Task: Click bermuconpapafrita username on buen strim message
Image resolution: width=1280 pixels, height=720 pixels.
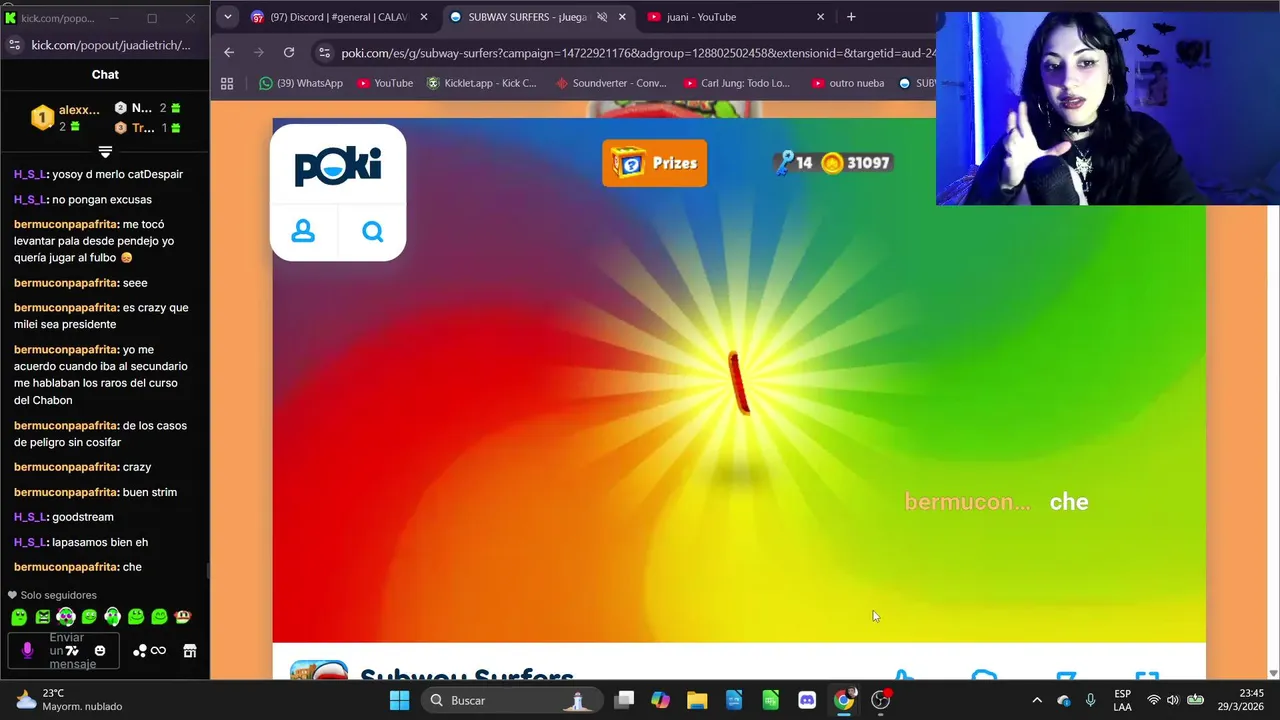Action: point(65,492)
